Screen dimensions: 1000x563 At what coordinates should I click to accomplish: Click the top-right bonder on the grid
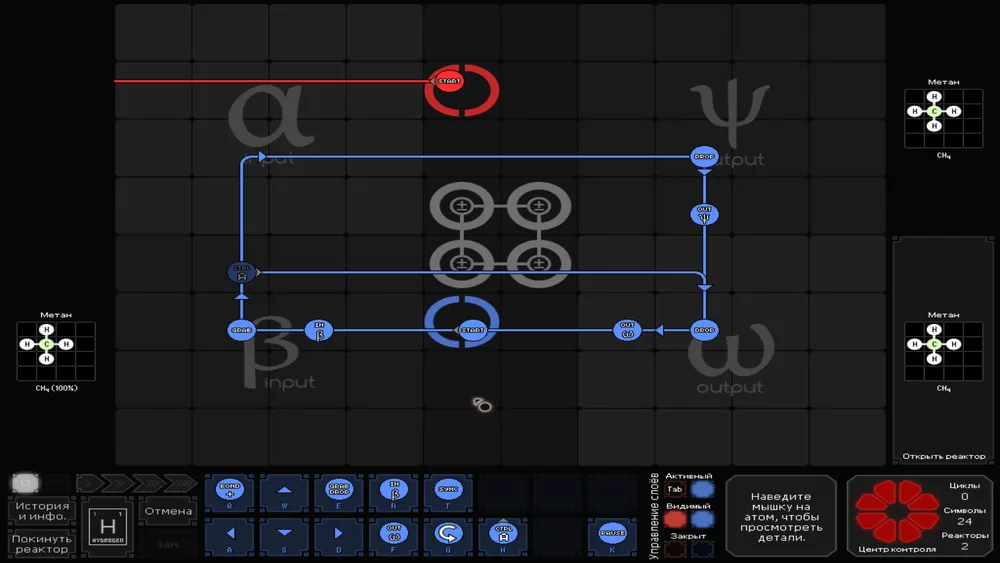pyautogui.click(x=539, y=206)
